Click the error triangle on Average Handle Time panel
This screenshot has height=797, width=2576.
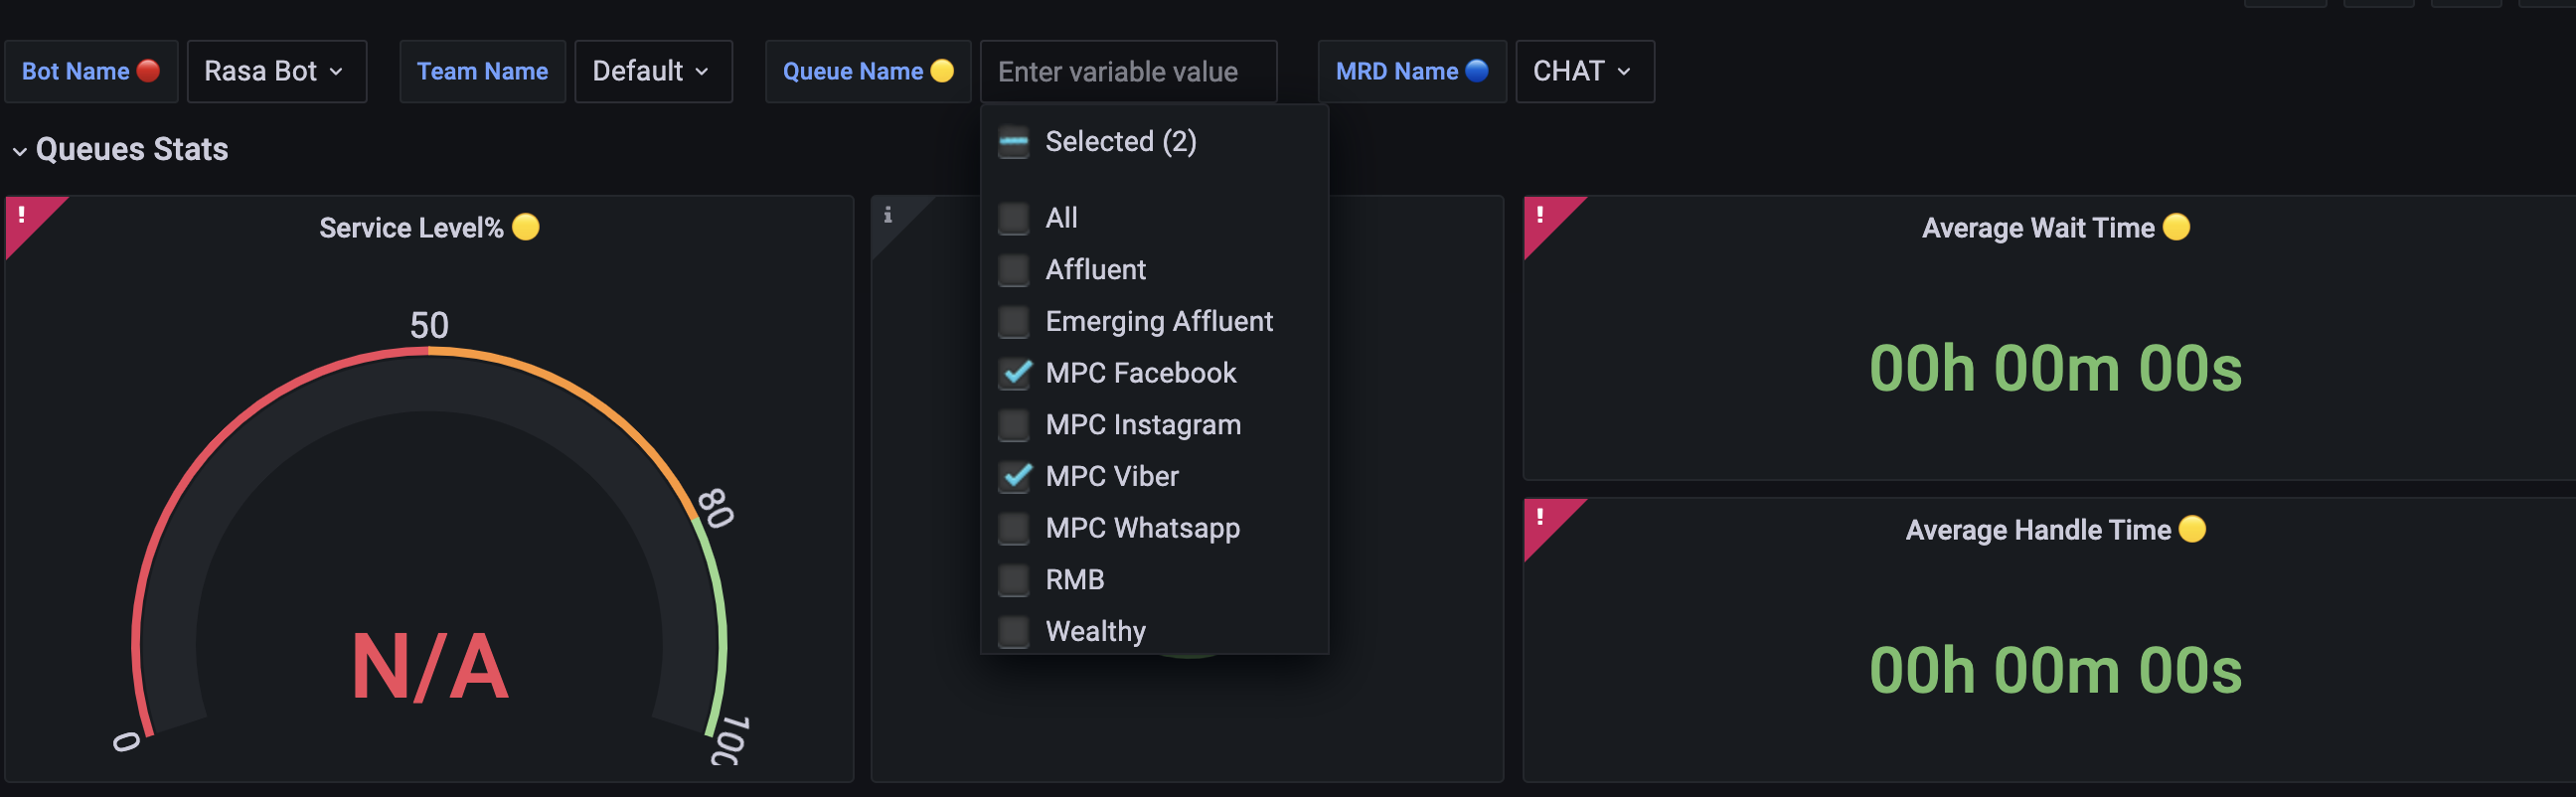(x=1540, y=516)
